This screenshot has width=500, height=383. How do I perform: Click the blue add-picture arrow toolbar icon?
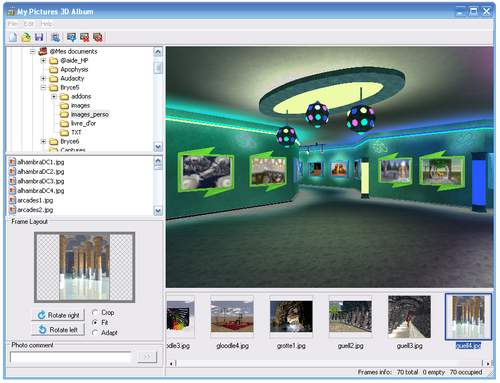(71, 37)
